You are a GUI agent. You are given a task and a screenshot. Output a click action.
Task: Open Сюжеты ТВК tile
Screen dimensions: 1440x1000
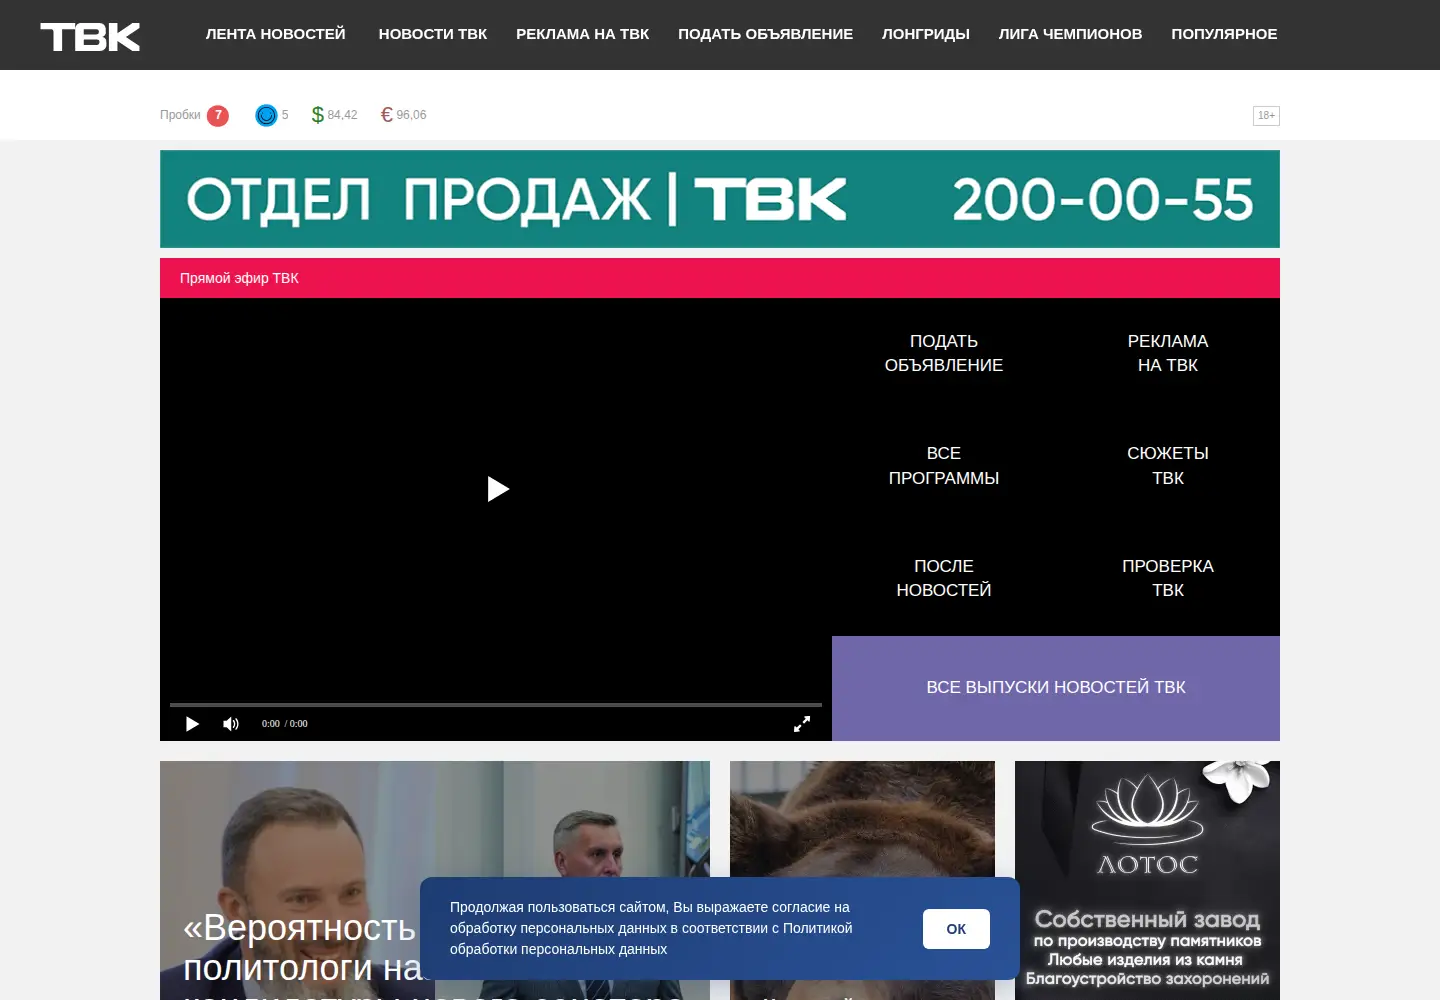click(1168, 466)
